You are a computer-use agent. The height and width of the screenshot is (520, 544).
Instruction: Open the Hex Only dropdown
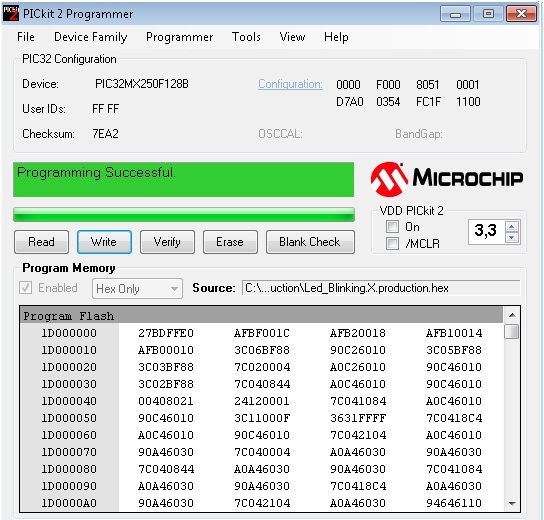coord(137,288)
